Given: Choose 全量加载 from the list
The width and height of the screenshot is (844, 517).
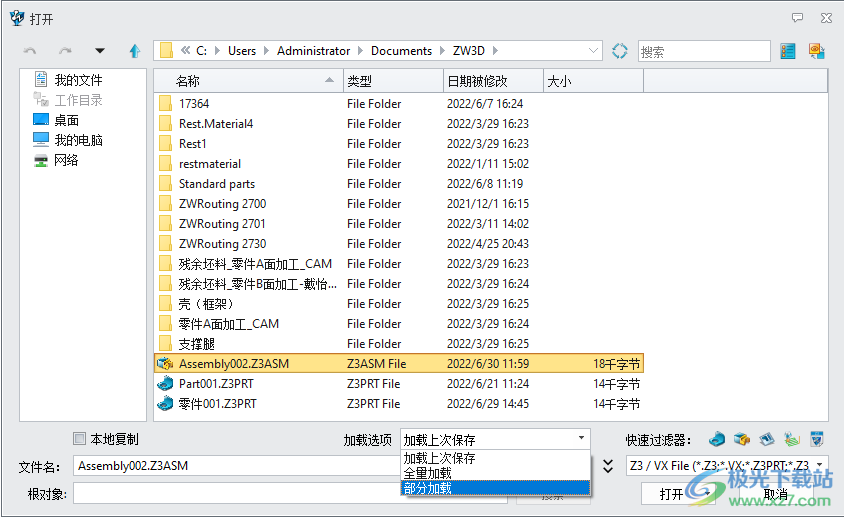Looking at the screenshot, I should pos(495,473).
